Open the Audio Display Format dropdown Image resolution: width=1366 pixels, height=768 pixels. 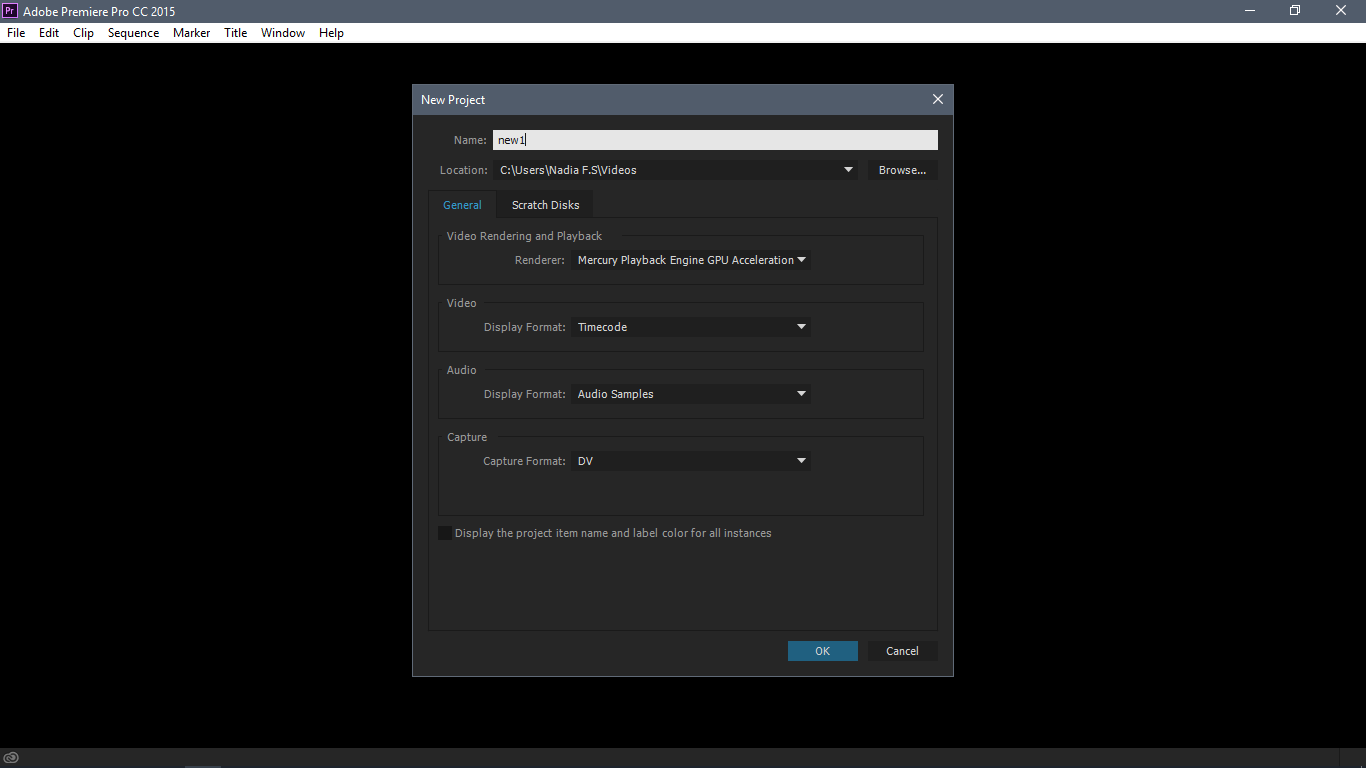pos(691,394)
